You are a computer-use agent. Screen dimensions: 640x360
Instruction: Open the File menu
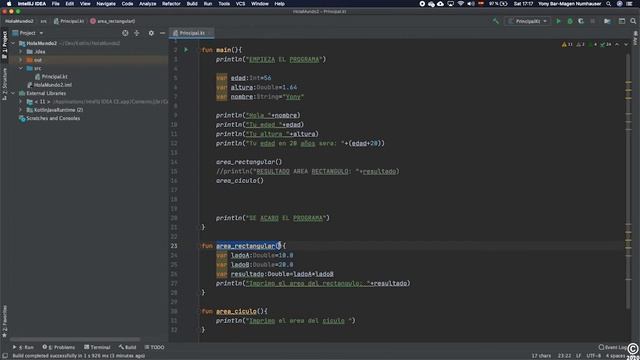click(56, 4)
